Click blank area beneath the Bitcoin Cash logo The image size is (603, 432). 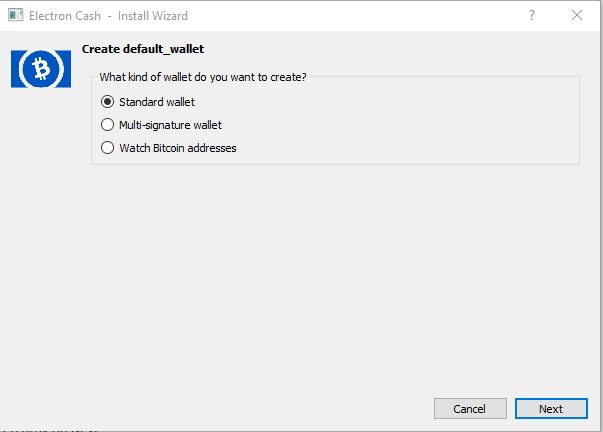pos(41,231)
